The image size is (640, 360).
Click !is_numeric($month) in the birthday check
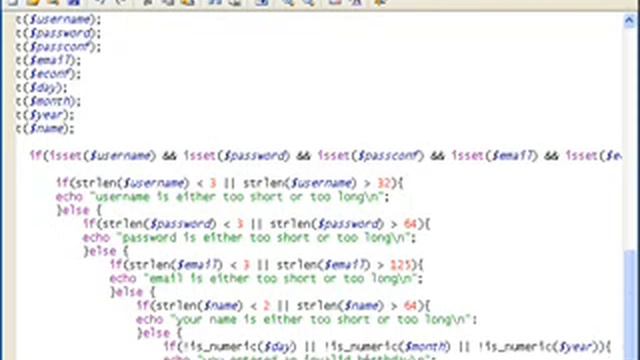coord(387,347)
